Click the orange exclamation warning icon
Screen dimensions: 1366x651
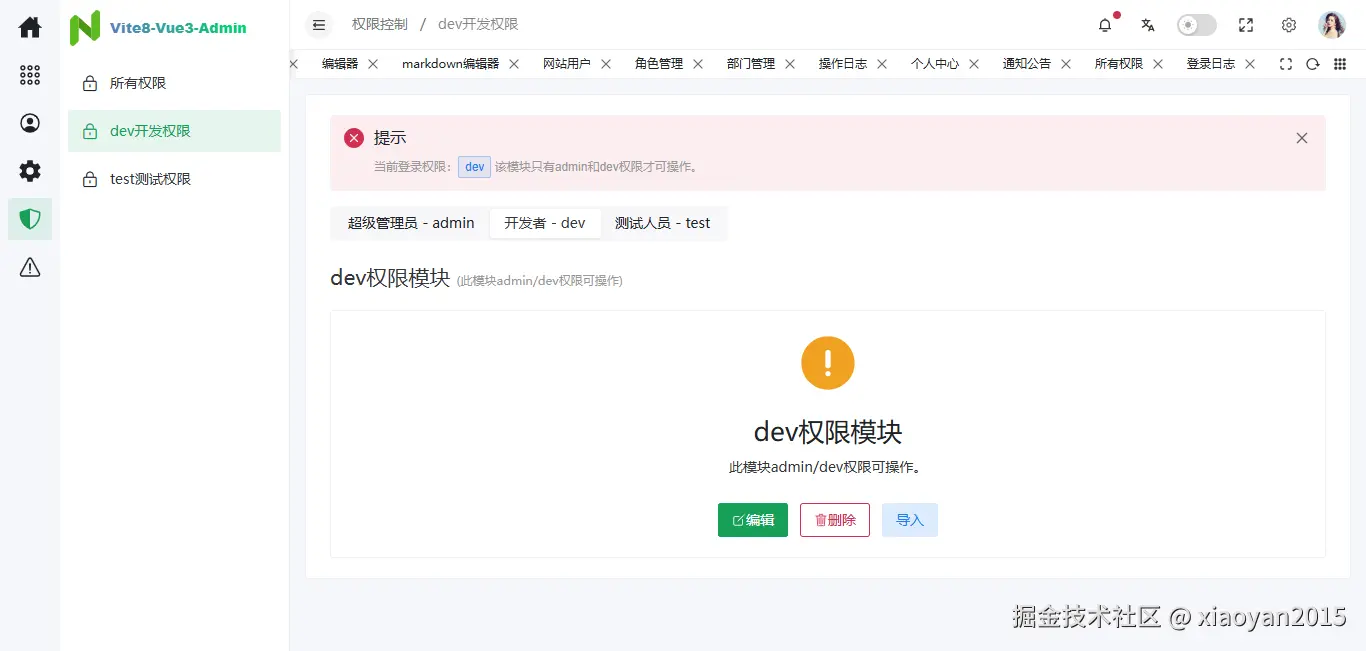[x=828, y=363]
